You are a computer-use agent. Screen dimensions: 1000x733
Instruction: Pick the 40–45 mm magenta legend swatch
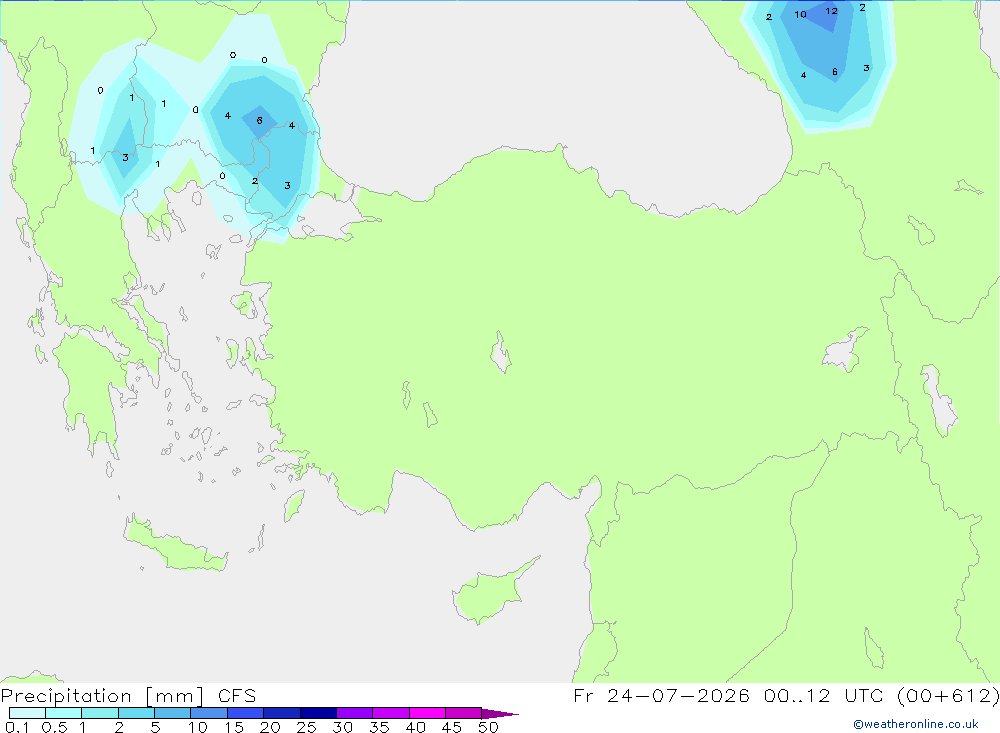coord(427,713)
